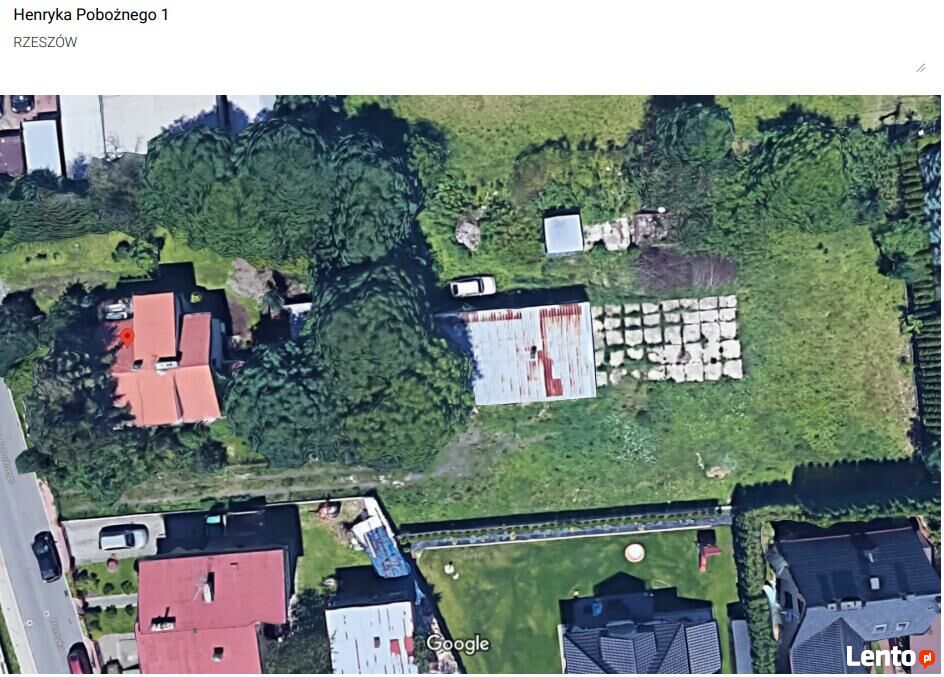This screenshot has height=677, width=944.
Task: Click the dark purple garden patch
Action: [686, 269]
